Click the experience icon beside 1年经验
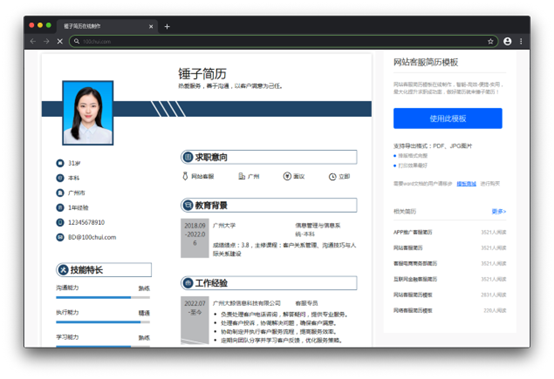Screen dimensions: 554x379 click(60, 208)
